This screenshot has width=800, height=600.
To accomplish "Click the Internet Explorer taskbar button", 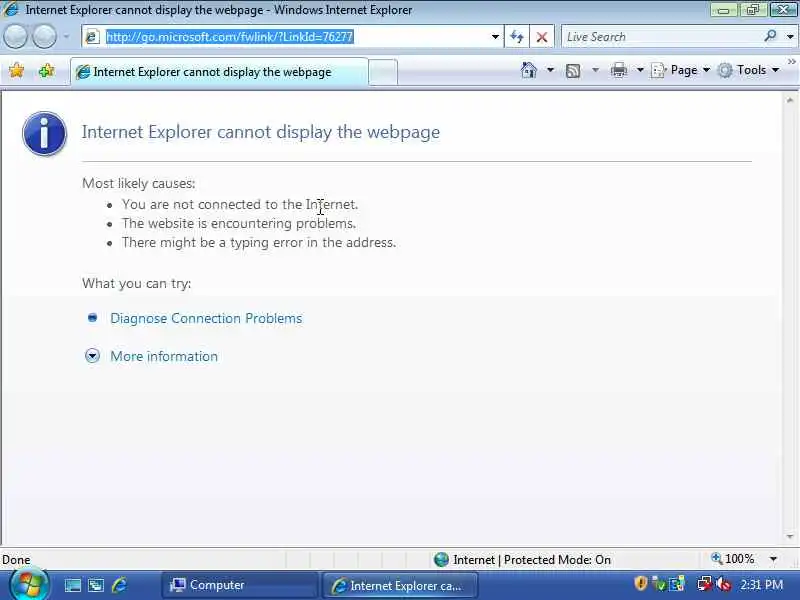I will (x=400, y=586).
